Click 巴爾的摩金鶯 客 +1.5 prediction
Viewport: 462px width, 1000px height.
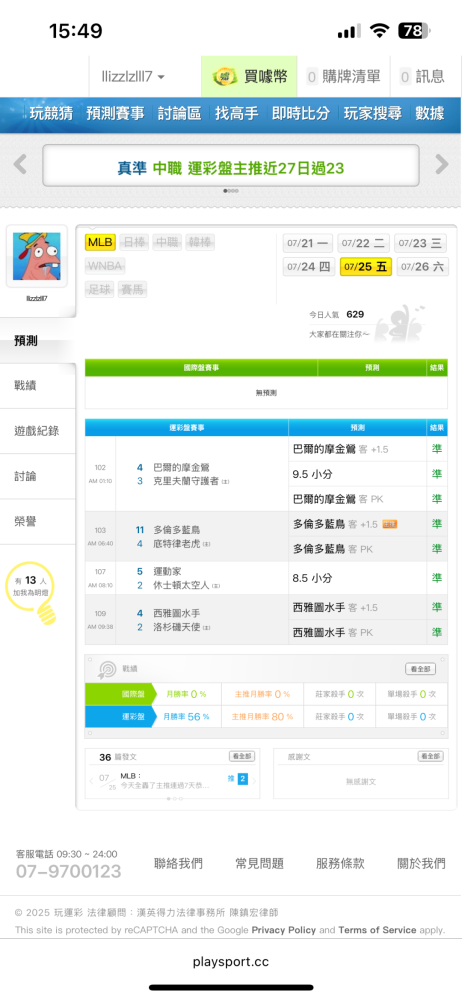(x=341, y=449)
